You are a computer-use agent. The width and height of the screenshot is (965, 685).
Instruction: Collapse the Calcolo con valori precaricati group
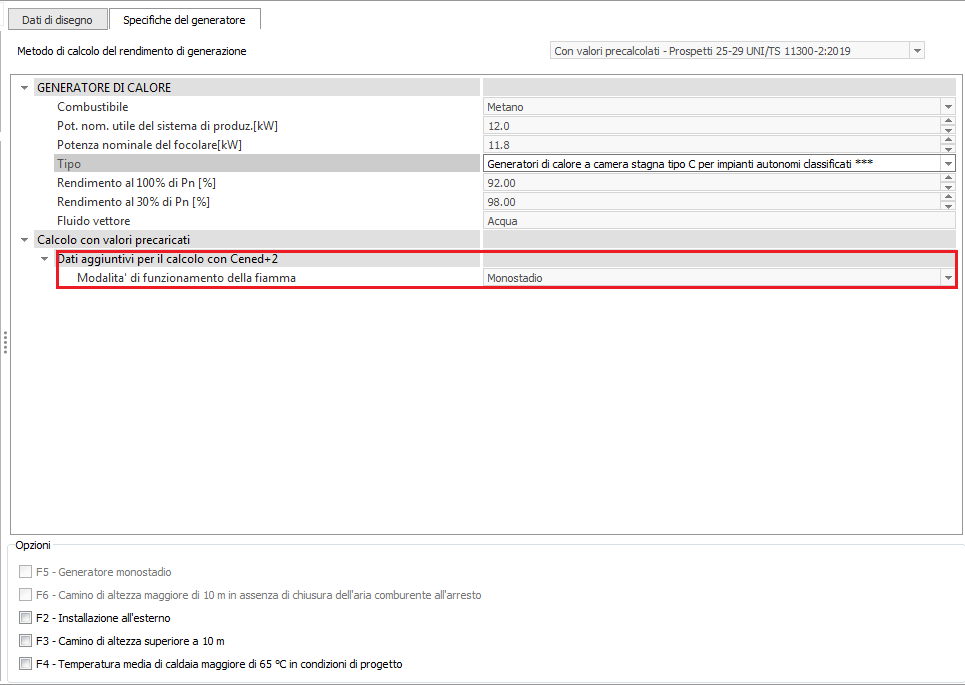point(25,240)
